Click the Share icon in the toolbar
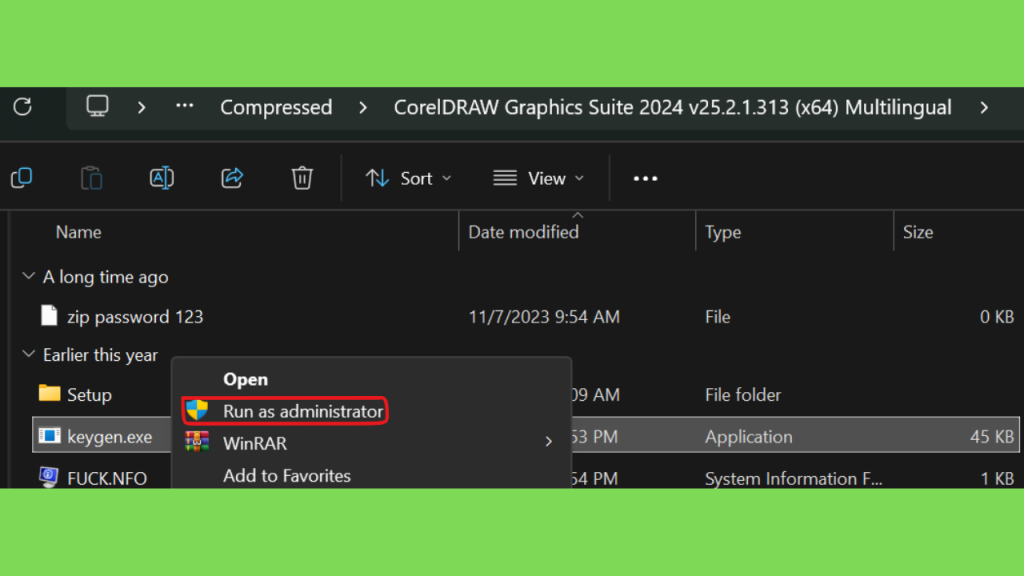The height and width of the screenshot is (576, 1024). pyautogui.click(x=232, y=178)
